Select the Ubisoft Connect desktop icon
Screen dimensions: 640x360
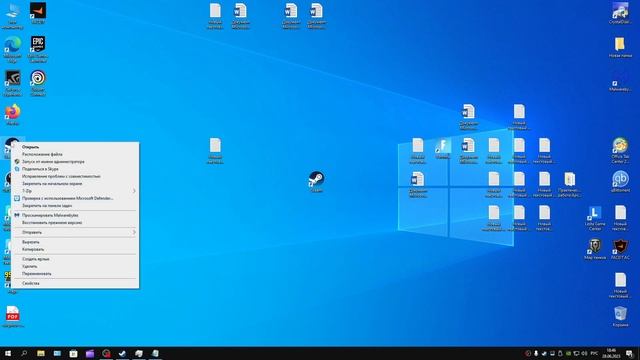click(38, 83)
